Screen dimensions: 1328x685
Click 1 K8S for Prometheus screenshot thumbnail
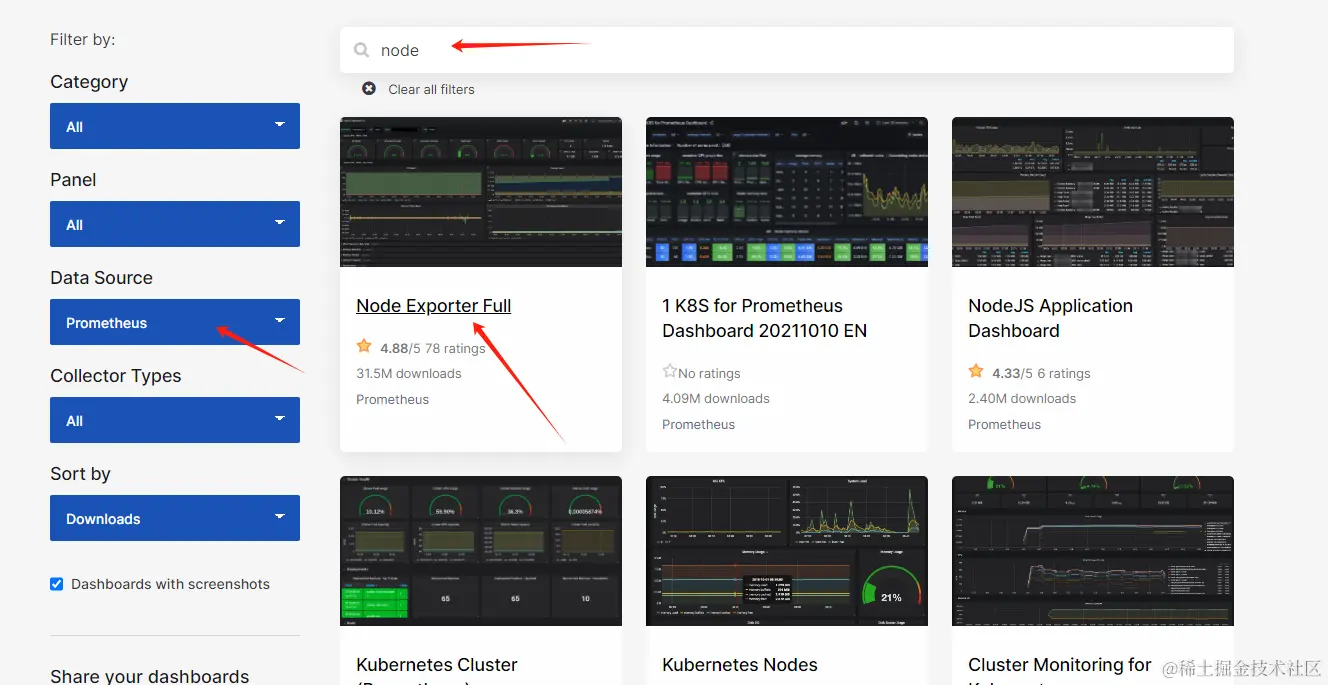pos(787,192)
